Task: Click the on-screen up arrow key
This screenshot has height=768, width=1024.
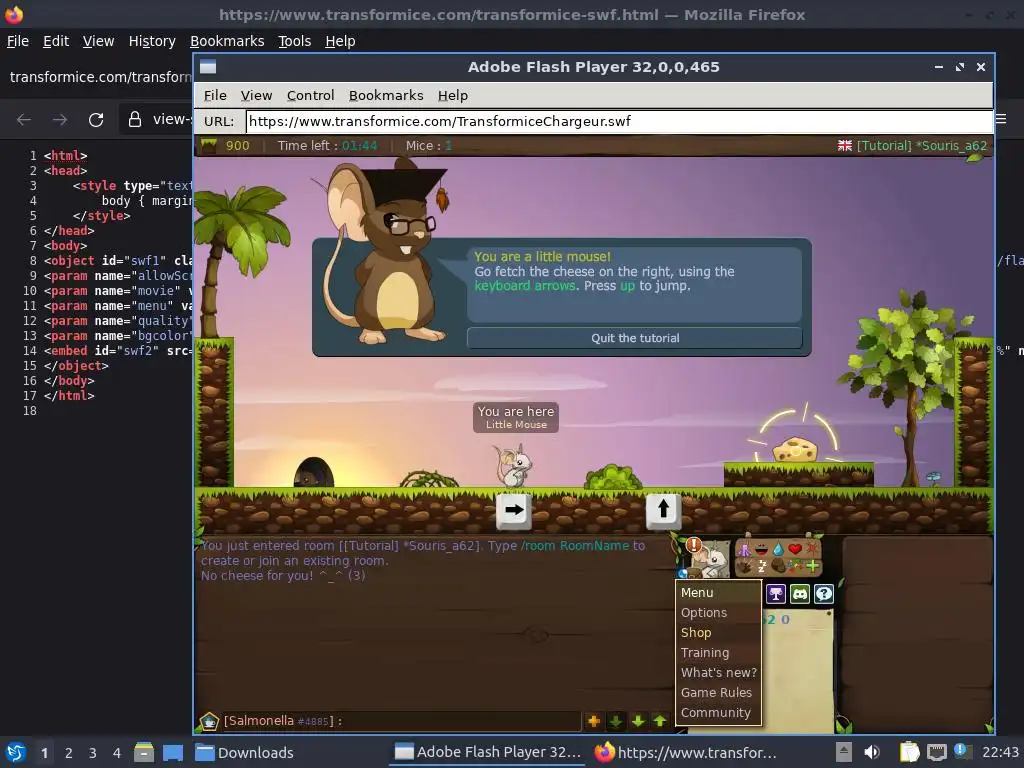Action: click(664, 509)
